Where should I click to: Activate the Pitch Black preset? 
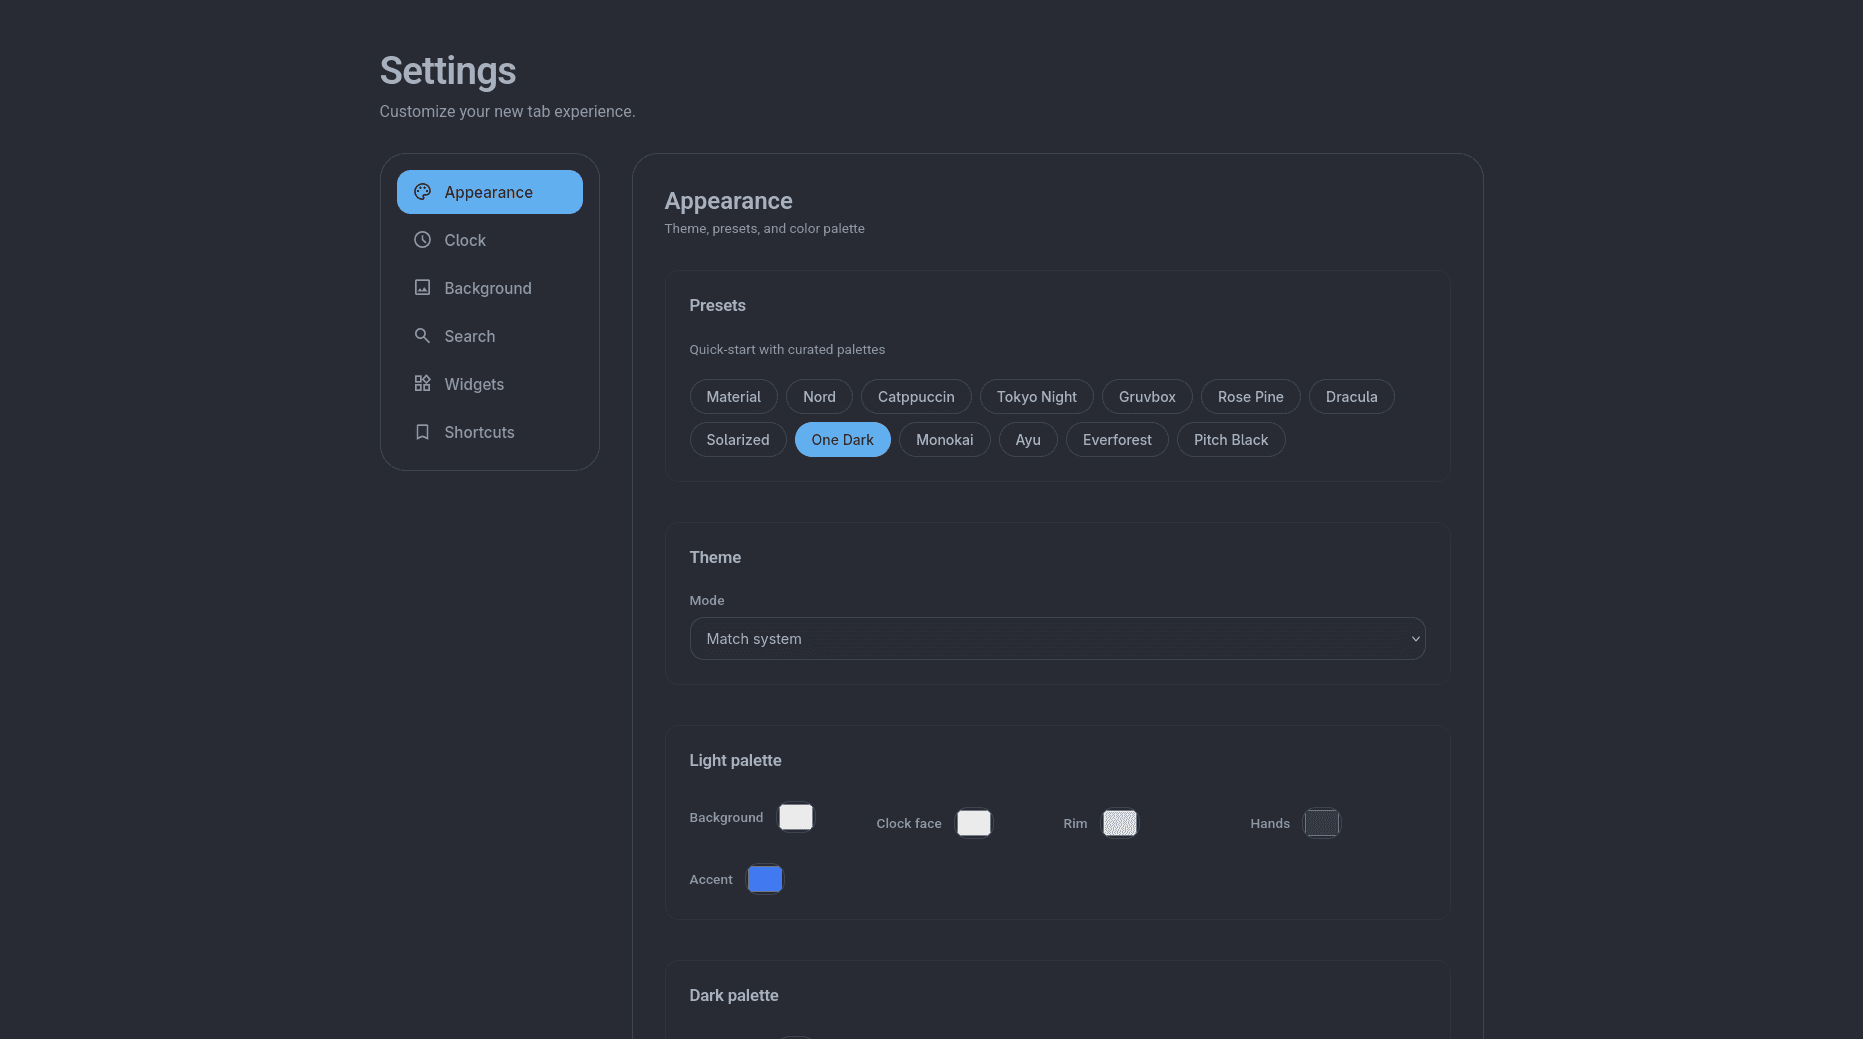point(1230,440)
